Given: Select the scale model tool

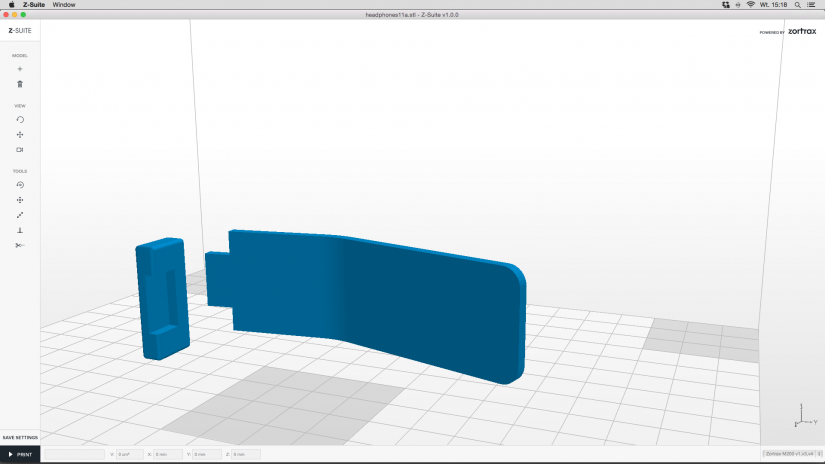Looking at the screenshot, I should 20,215.
